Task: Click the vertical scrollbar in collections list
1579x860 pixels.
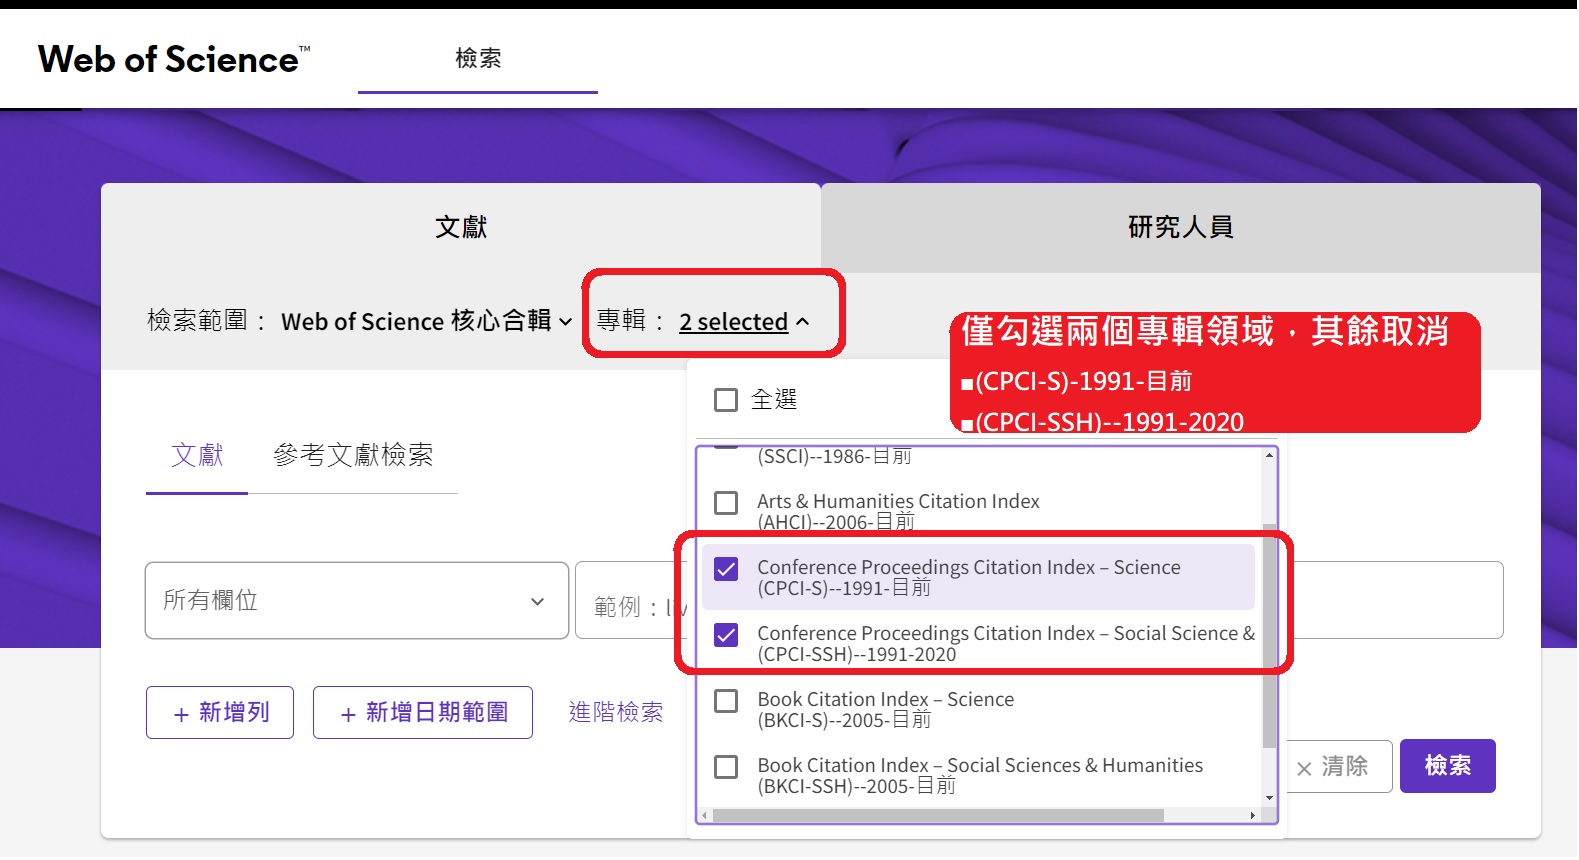Action: (x=1269, y=635)
